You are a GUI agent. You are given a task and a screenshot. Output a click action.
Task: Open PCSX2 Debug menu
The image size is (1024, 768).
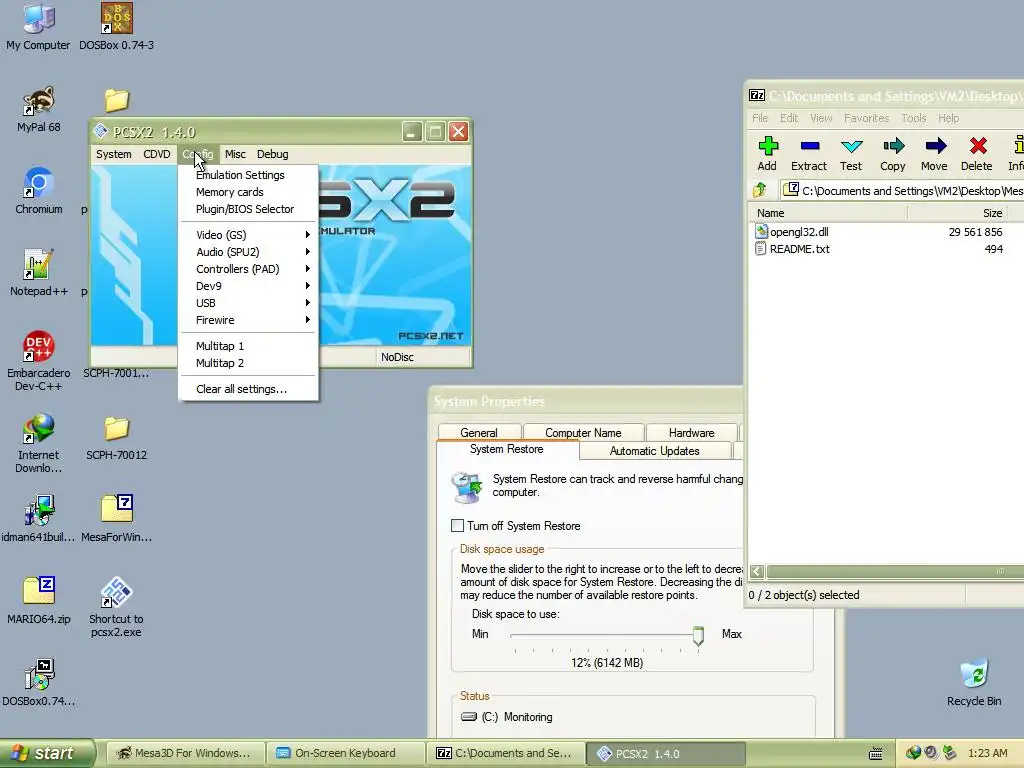[272, 154]
